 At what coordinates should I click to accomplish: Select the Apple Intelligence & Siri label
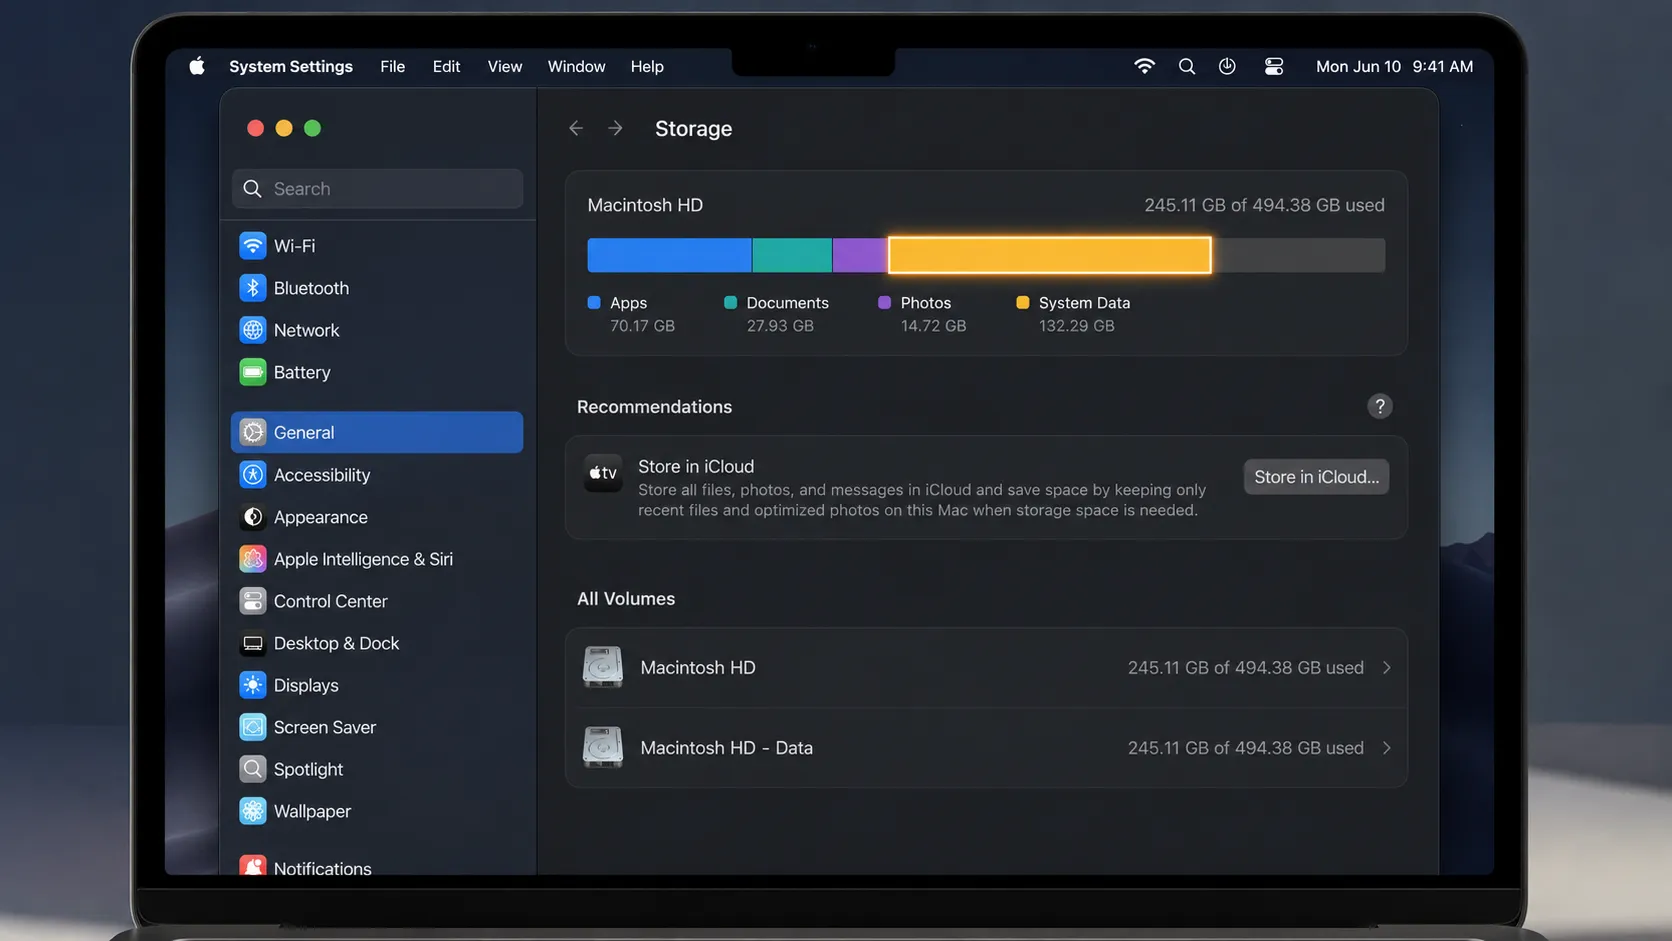coord(363,559)
